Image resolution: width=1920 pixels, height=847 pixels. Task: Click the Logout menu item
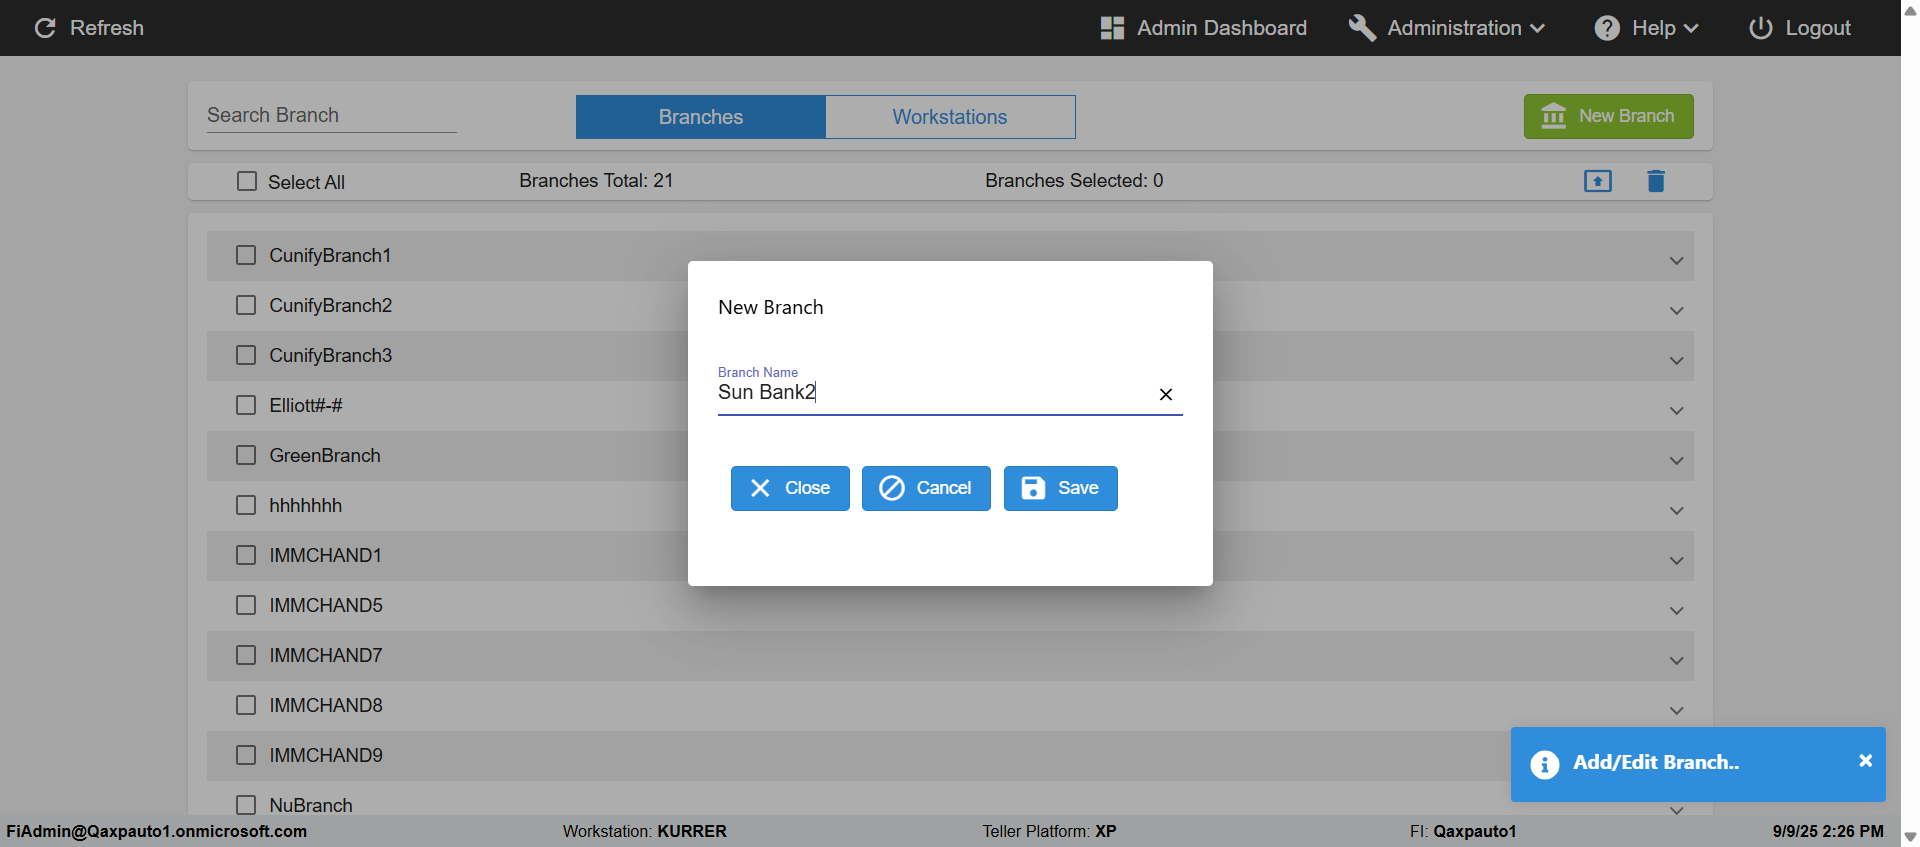(x=1800, y=28)
